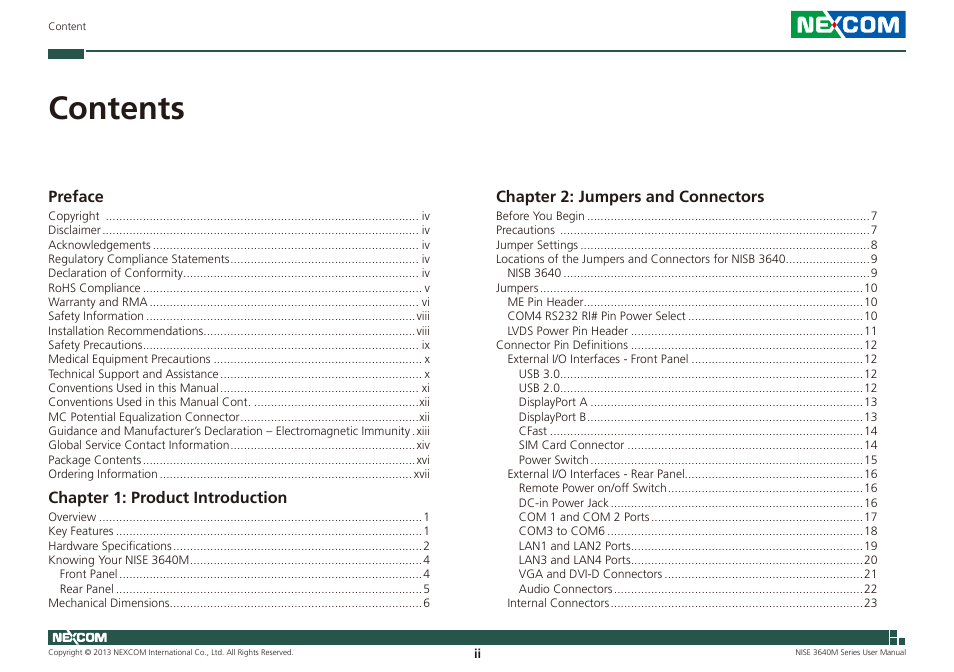
Task: Open COM 1 and COM 2 Ports entry
Action: click(x=698, y=517)
